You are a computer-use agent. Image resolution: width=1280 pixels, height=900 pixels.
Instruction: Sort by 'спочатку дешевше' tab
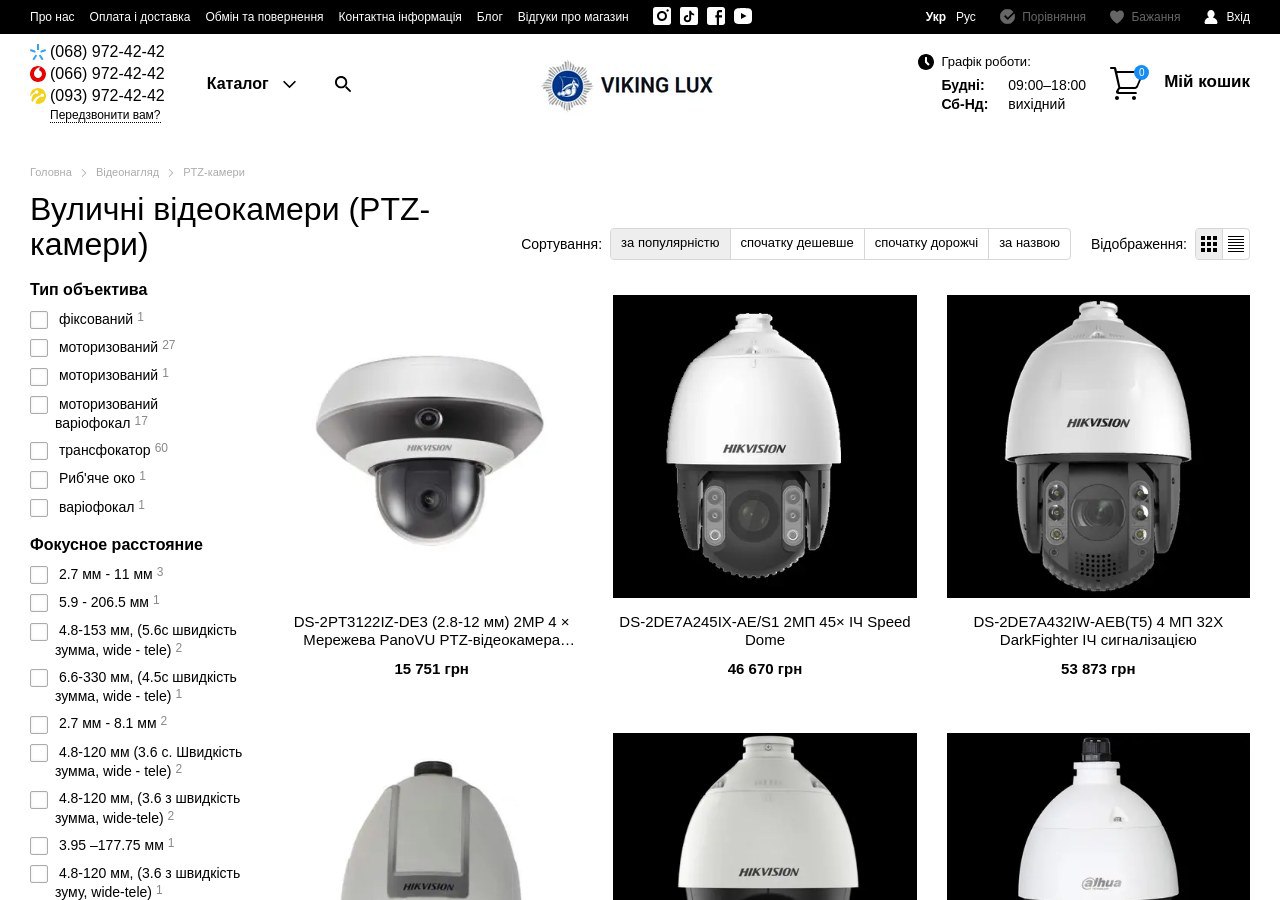797,243
